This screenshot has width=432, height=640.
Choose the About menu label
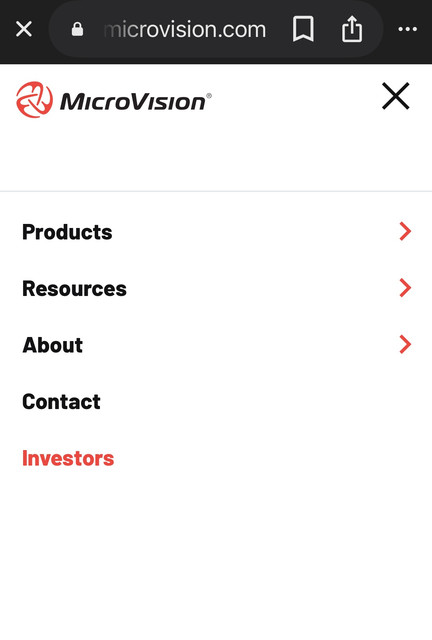(53, 345)
